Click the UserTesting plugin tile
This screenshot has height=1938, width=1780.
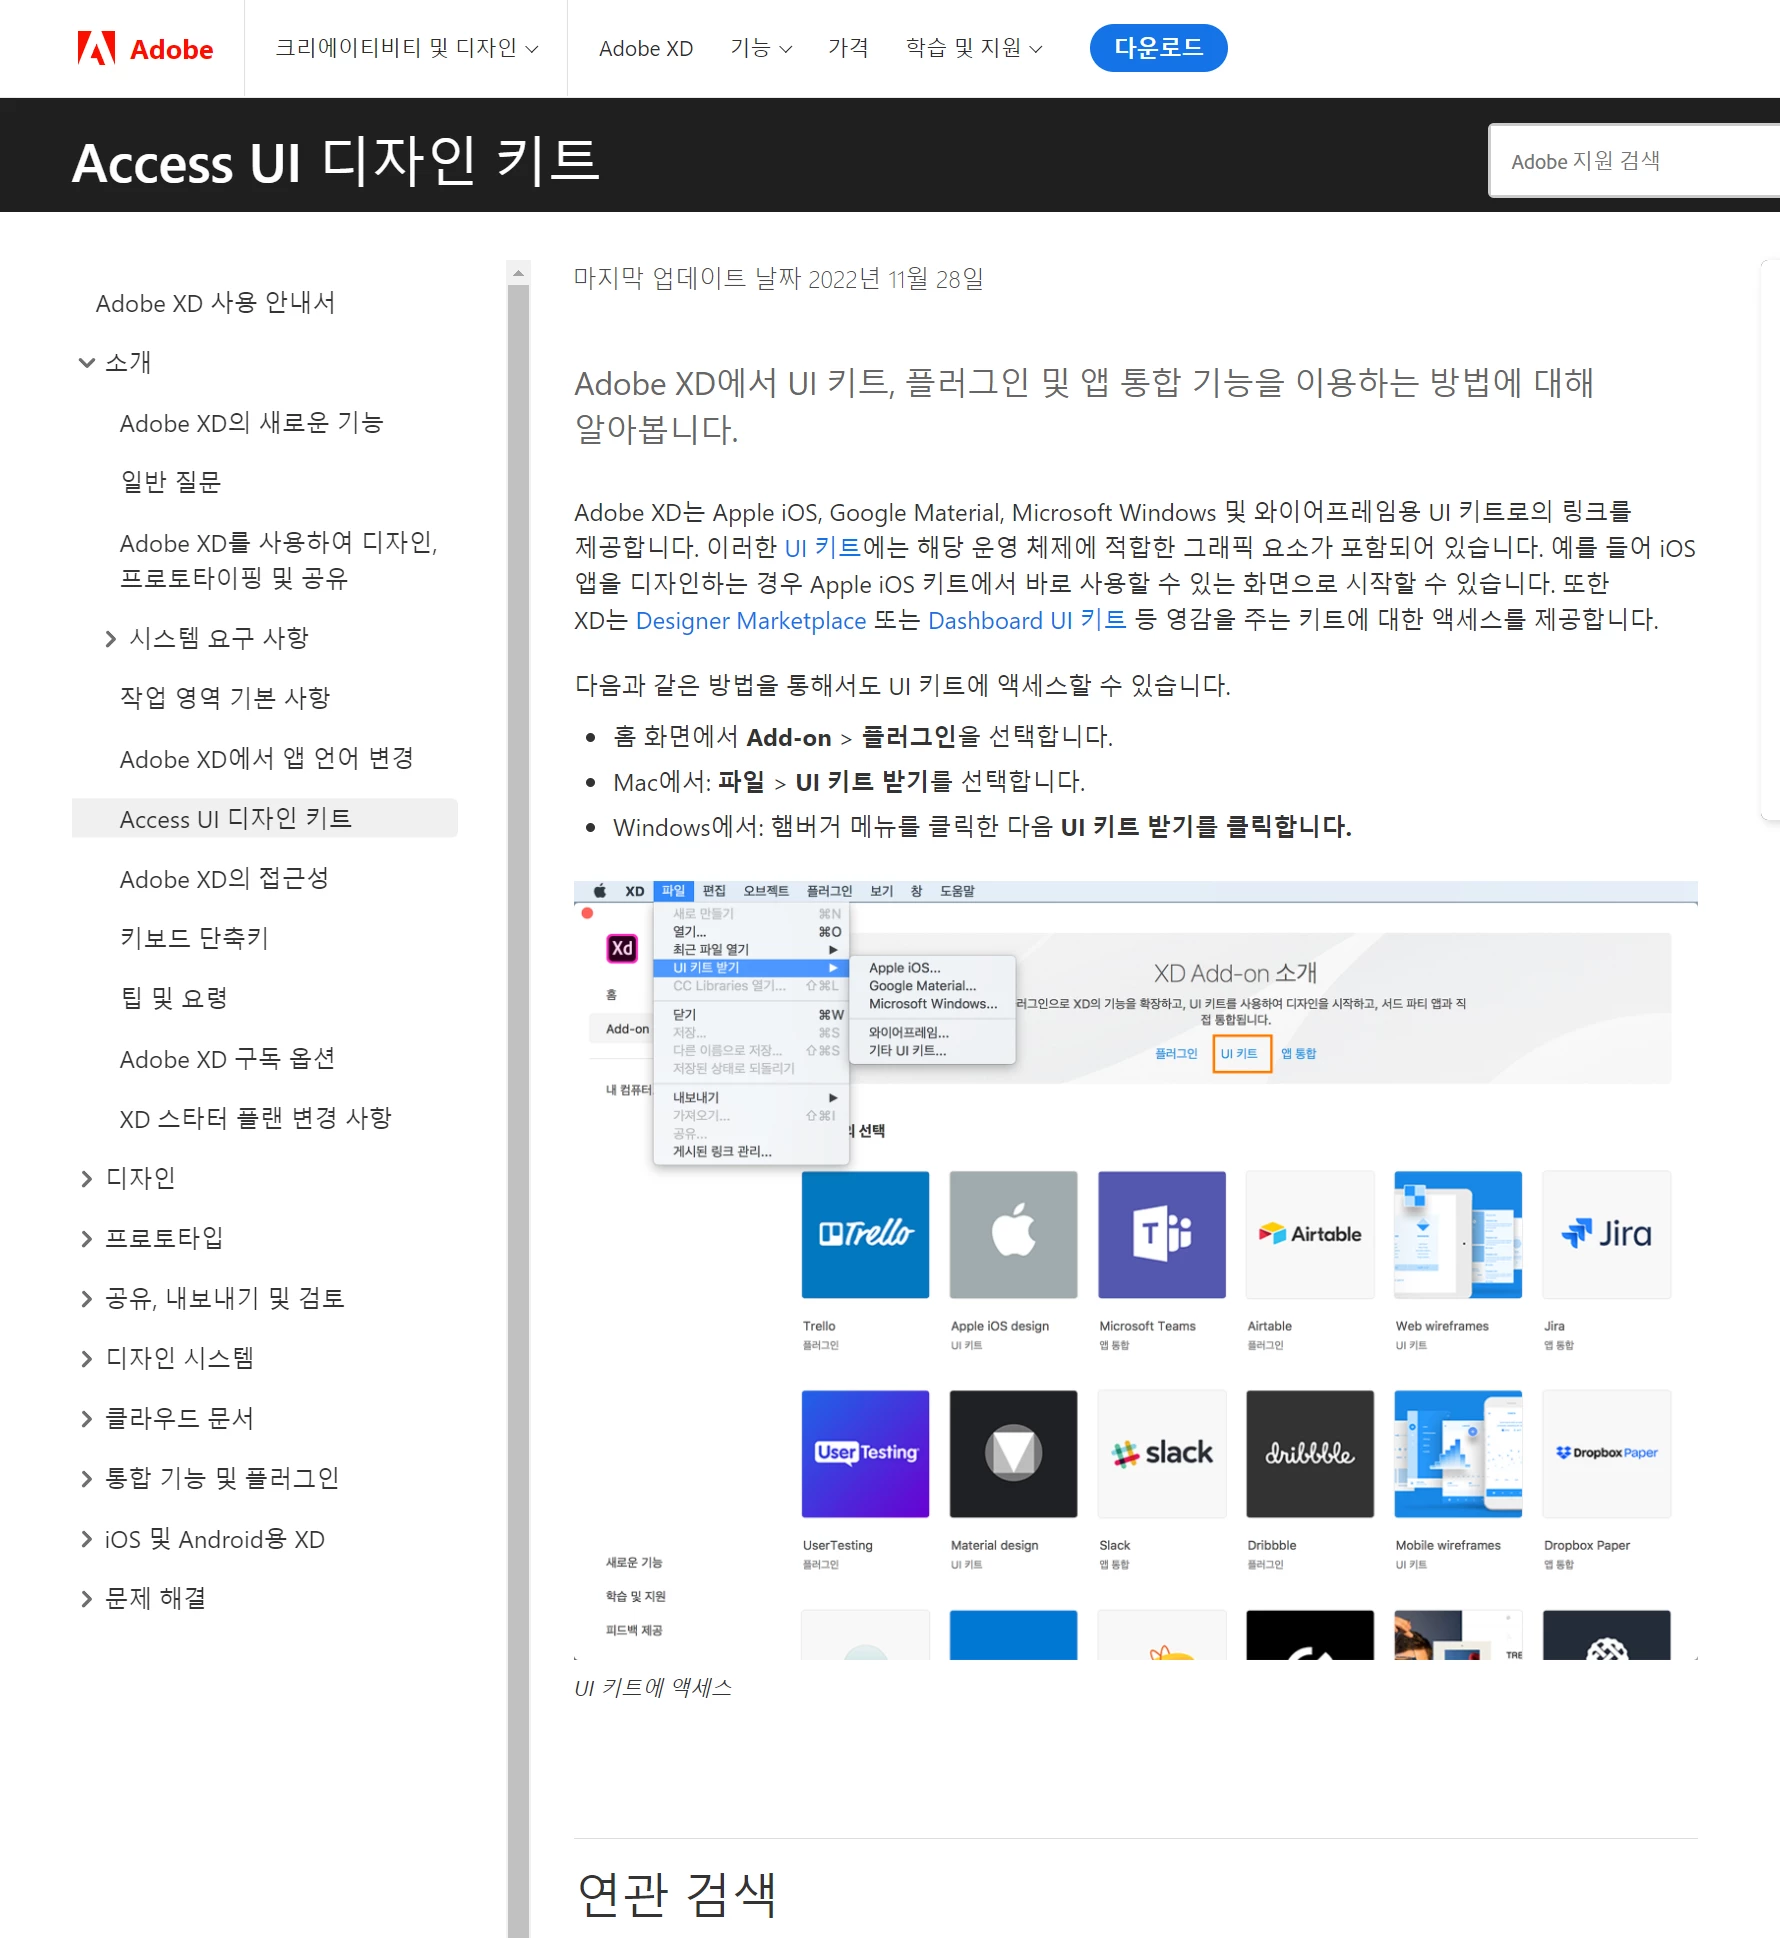(865, 1453)
